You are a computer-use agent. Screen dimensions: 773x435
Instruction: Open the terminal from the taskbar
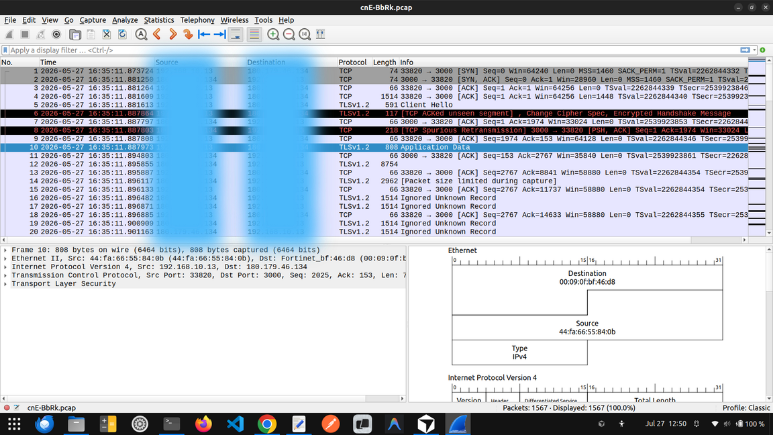(172, 424)
